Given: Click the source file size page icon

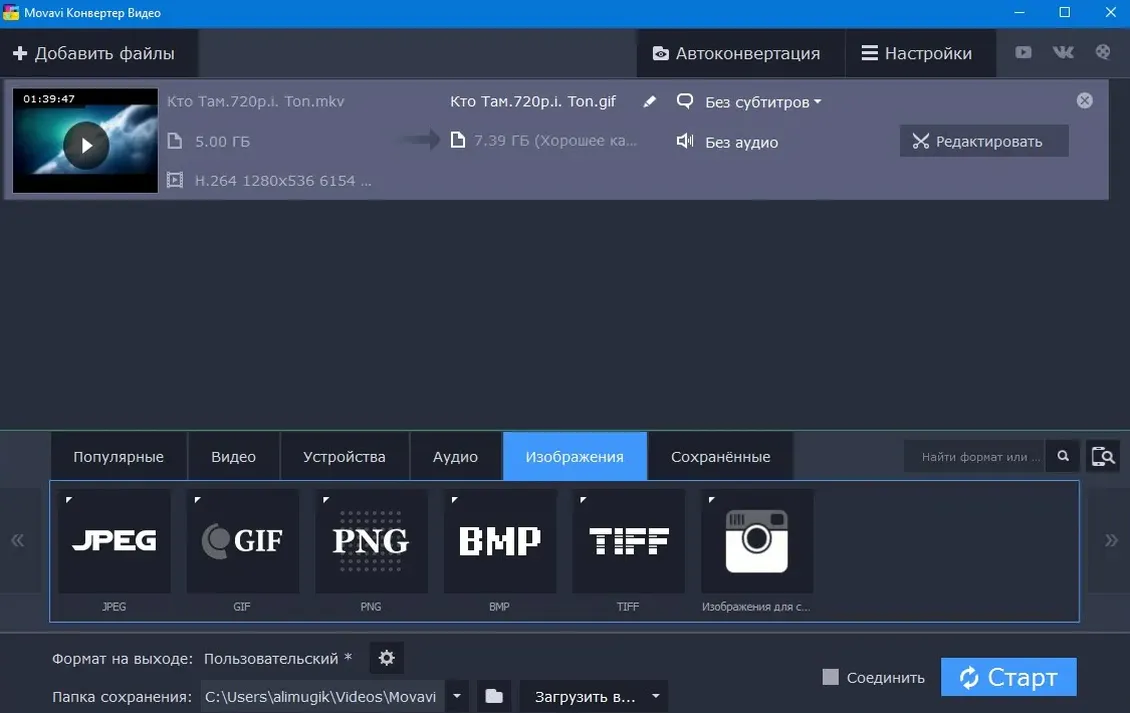Looking at the screenshot, I should coord(174,141).
